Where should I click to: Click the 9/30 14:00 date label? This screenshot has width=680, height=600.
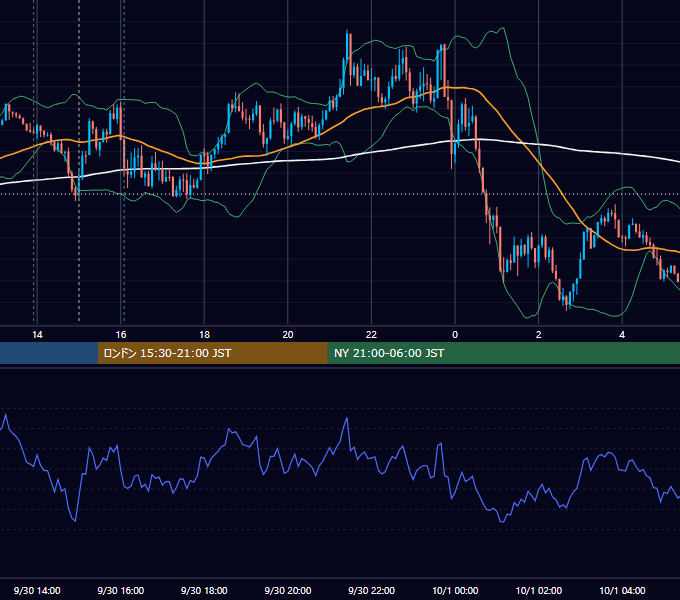coord(37,590)
